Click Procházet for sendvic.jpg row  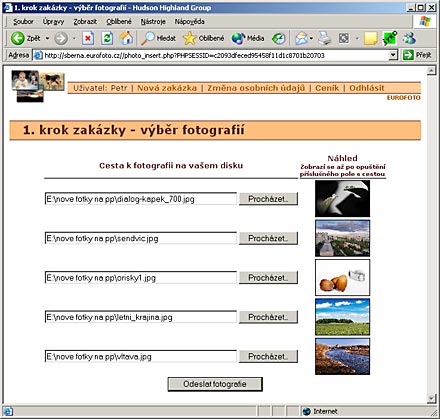[268, 238]
